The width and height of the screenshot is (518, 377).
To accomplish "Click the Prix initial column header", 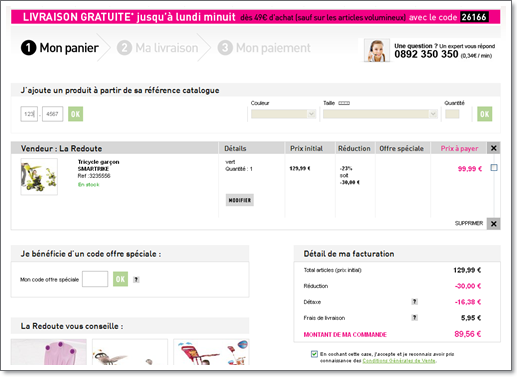I will (x=306, y=148).
